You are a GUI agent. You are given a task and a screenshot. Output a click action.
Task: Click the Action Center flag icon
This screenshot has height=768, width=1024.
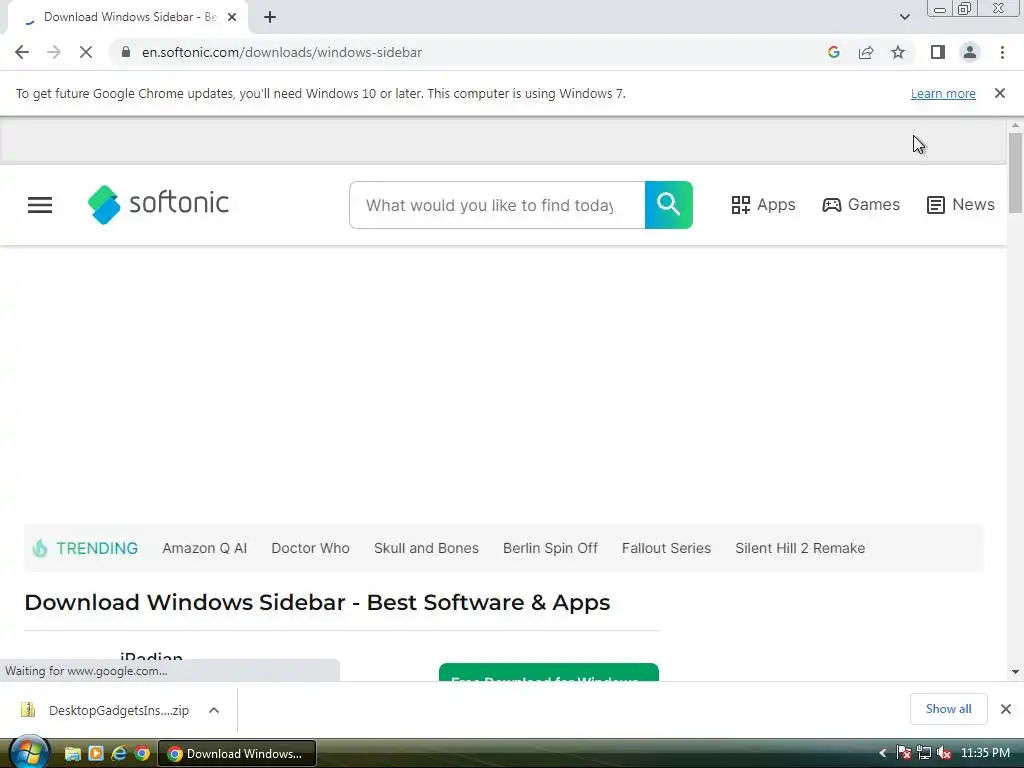click(904, 753)
